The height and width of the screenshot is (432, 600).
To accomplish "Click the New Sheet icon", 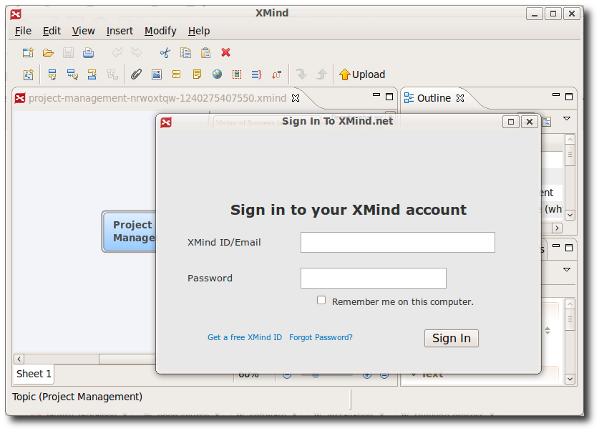I will (x=28, y=74).
